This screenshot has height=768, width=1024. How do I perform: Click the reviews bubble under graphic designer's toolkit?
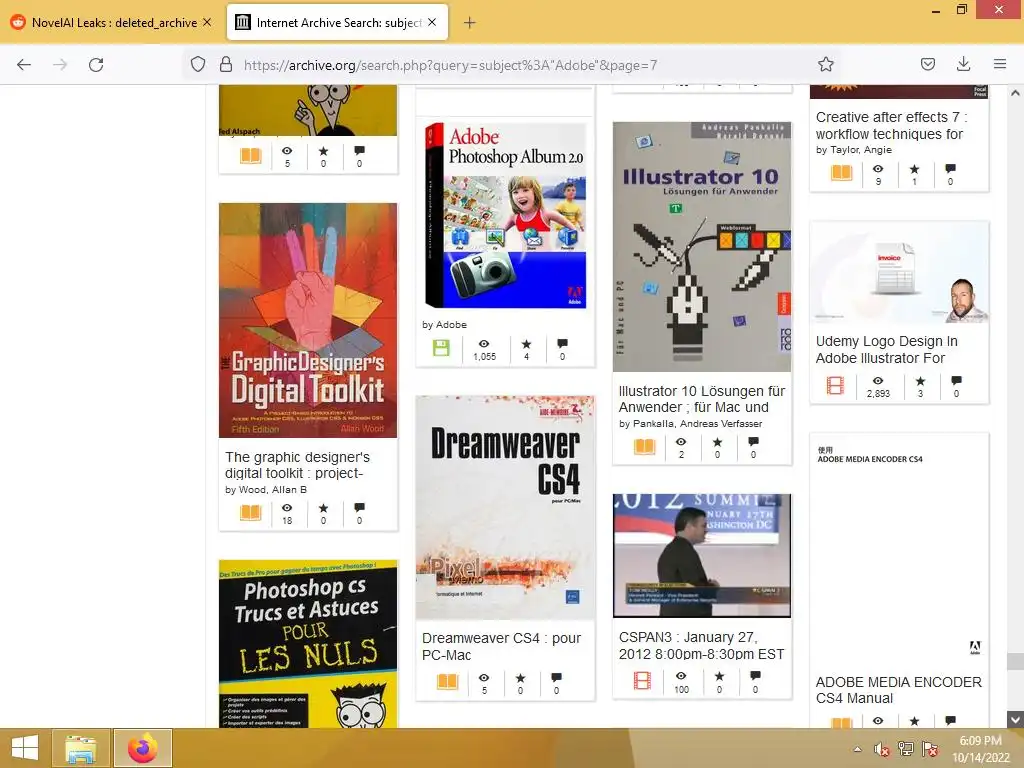359,508
